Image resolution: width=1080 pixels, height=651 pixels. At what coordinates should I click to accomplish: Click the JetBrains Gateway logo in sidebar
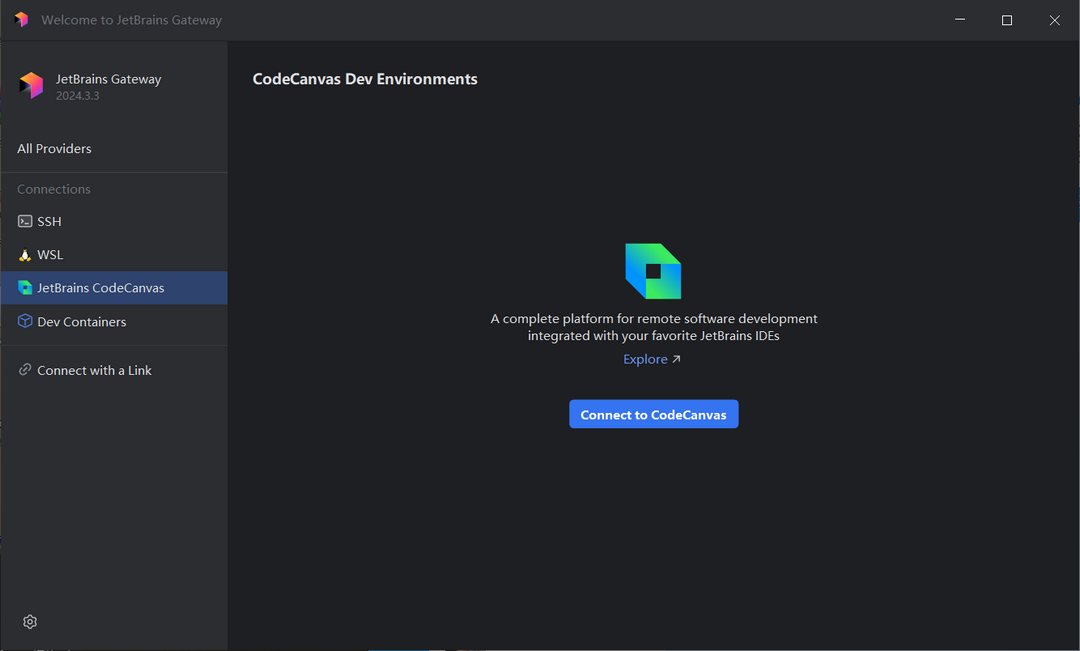[30, 85]
